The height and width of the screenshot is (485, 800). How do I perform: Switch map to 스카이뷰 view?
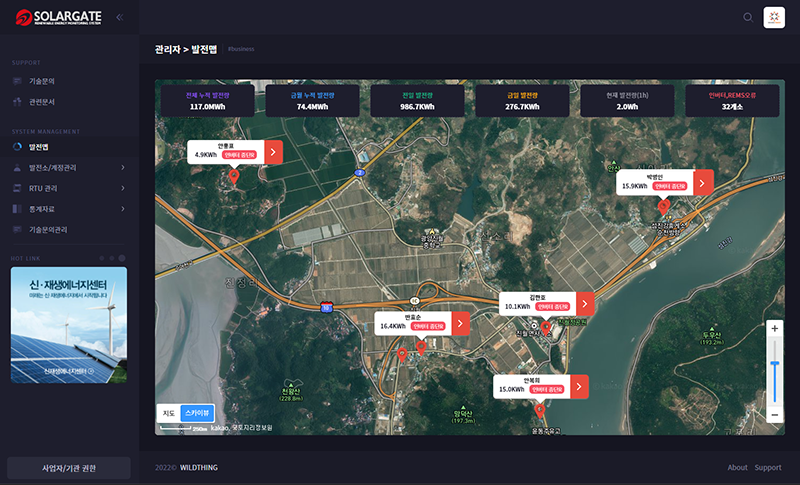pos(197,412)
